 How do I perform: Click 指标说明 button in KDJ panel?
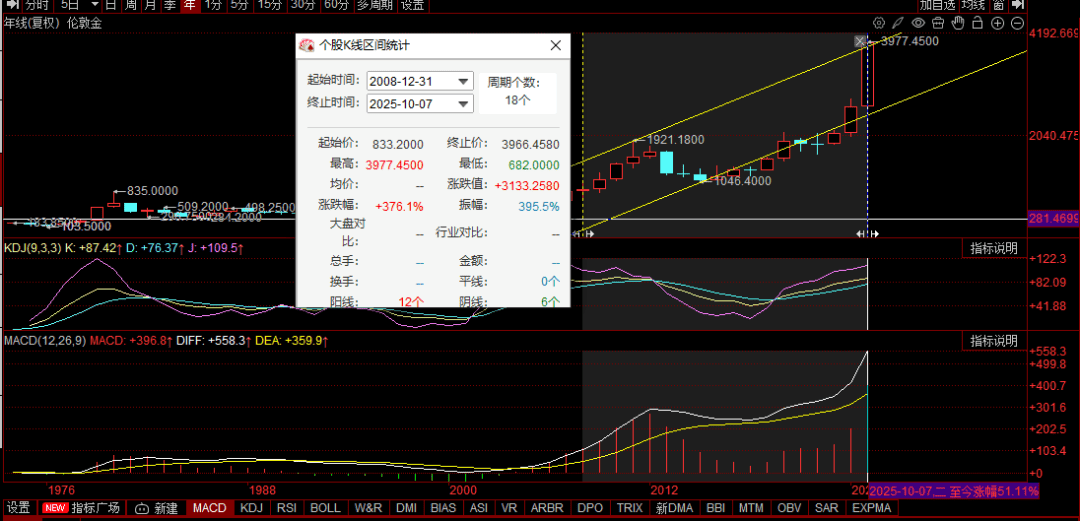[994, 248]
